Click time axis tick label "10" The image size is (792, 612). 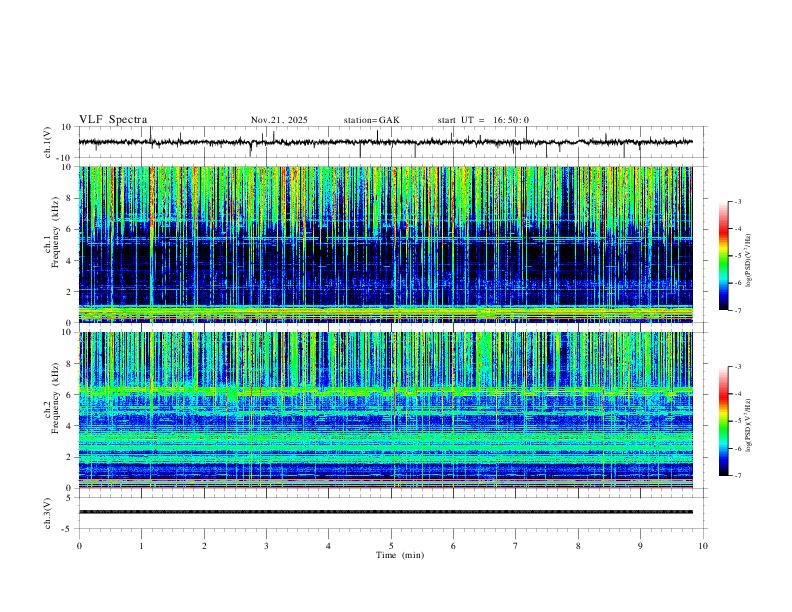click(x=703, y=546)
